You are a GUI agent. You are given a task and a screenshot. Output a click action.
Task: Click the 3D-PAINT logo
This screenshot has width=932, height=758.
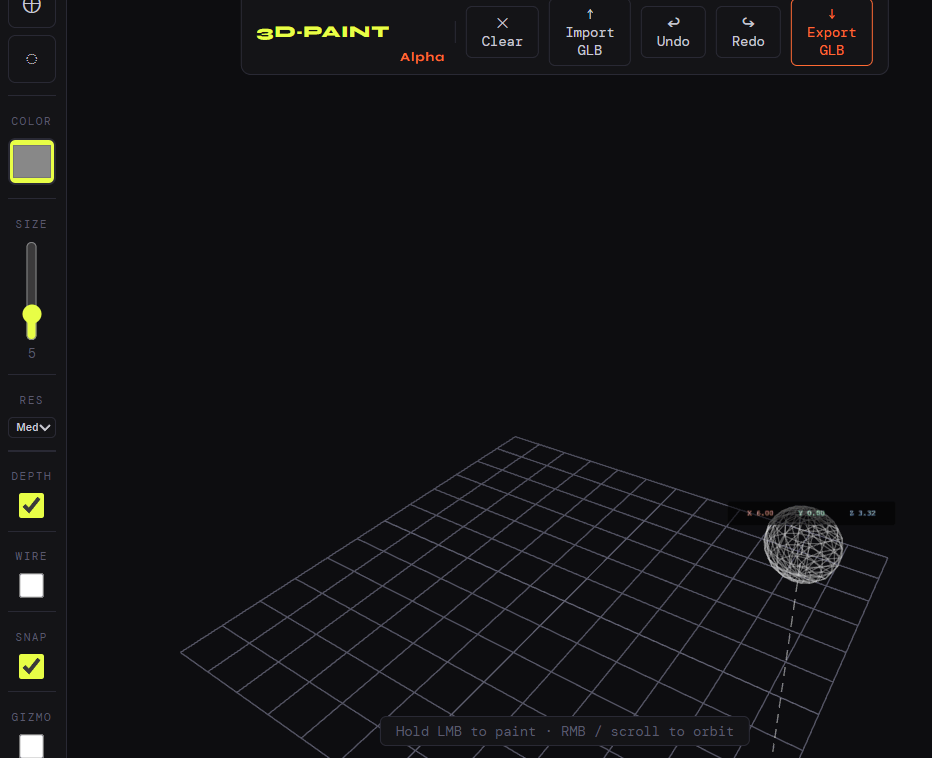click(x=322, y=32)
